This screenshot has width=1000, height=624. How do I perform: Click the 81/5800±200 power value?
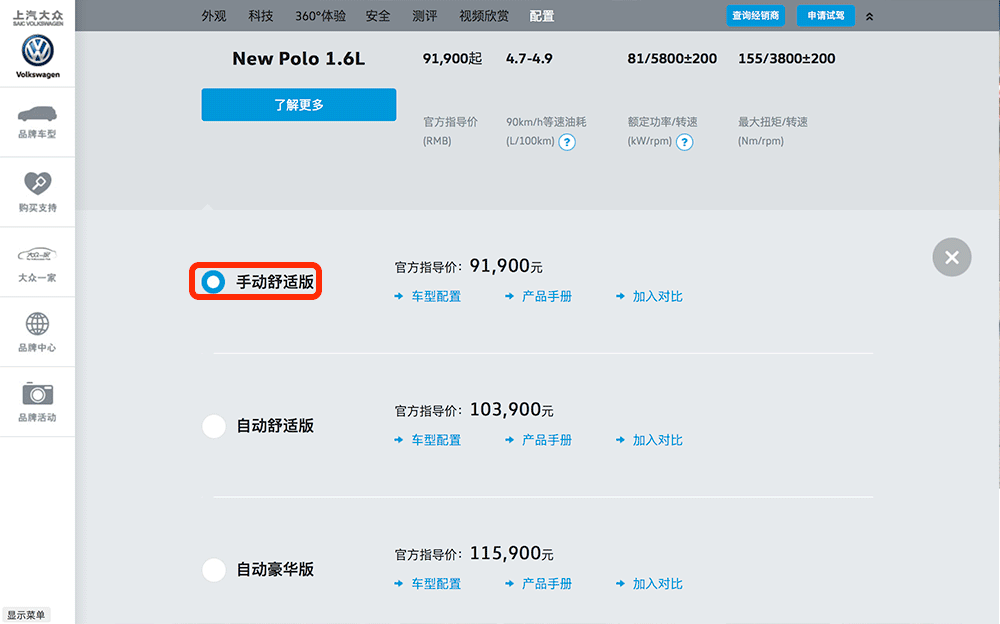click(672, 59)
